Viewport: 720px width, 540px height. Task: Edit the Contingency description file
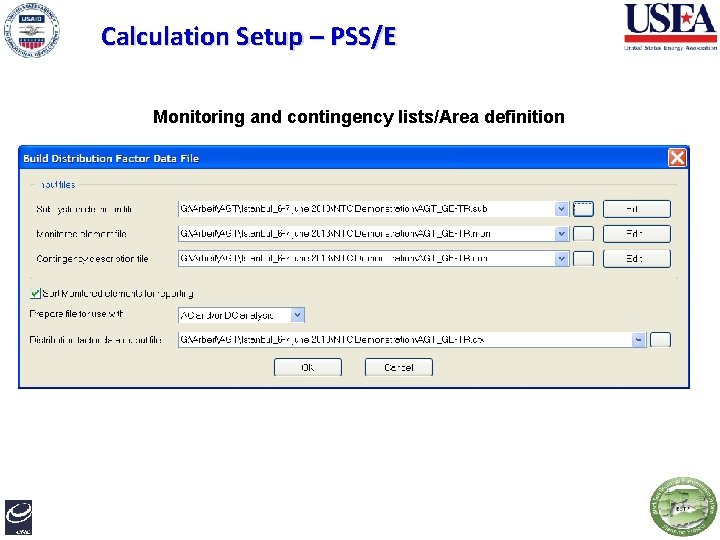pos(636,259)
